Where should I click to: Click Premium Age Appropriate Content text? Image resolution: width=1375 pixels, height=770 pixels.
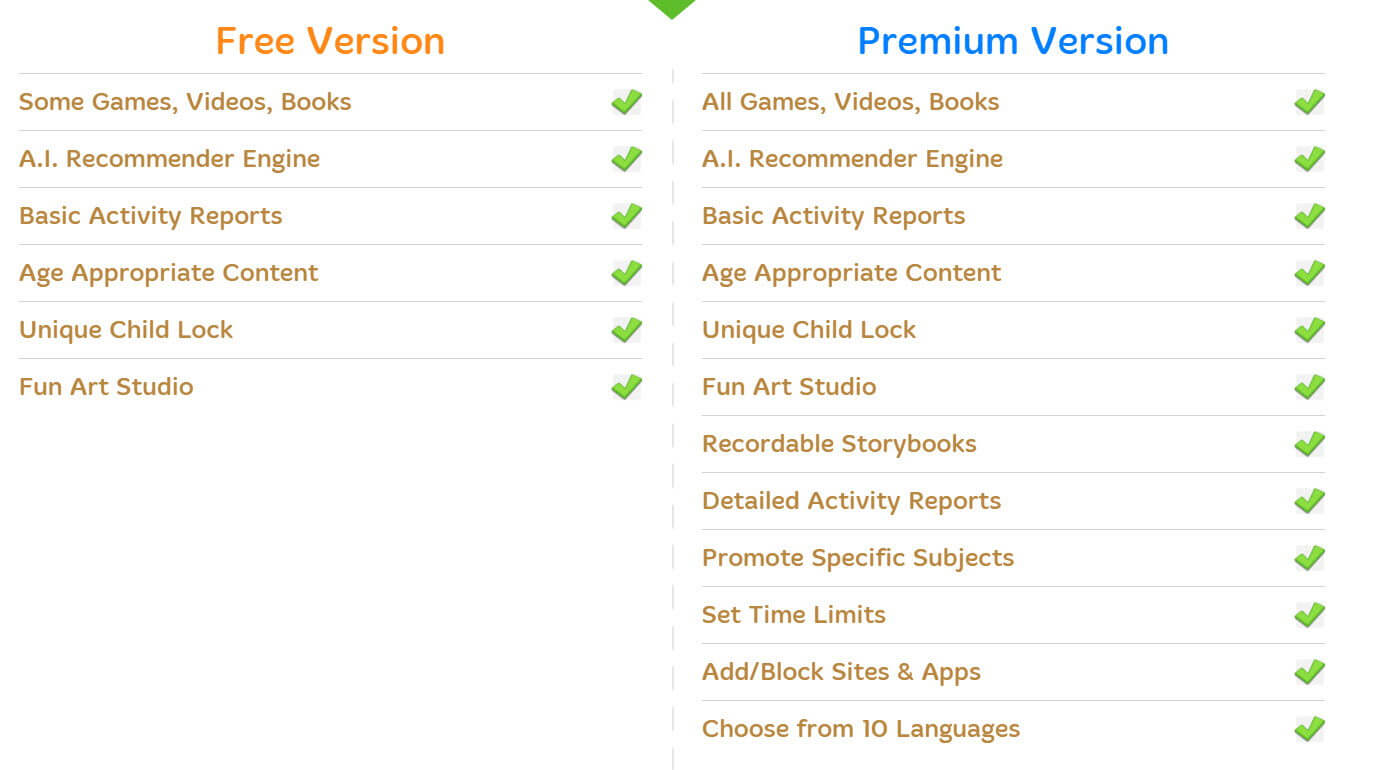(852, 273)
